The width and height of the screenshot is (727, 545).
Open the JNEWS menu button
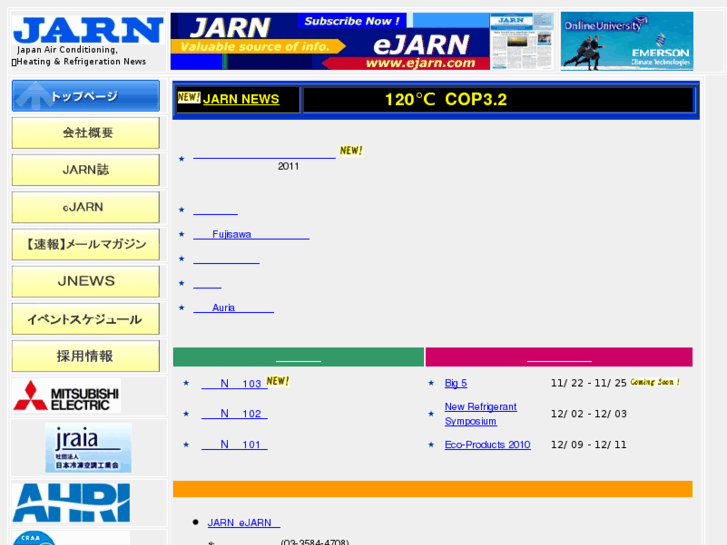point(86,282)
